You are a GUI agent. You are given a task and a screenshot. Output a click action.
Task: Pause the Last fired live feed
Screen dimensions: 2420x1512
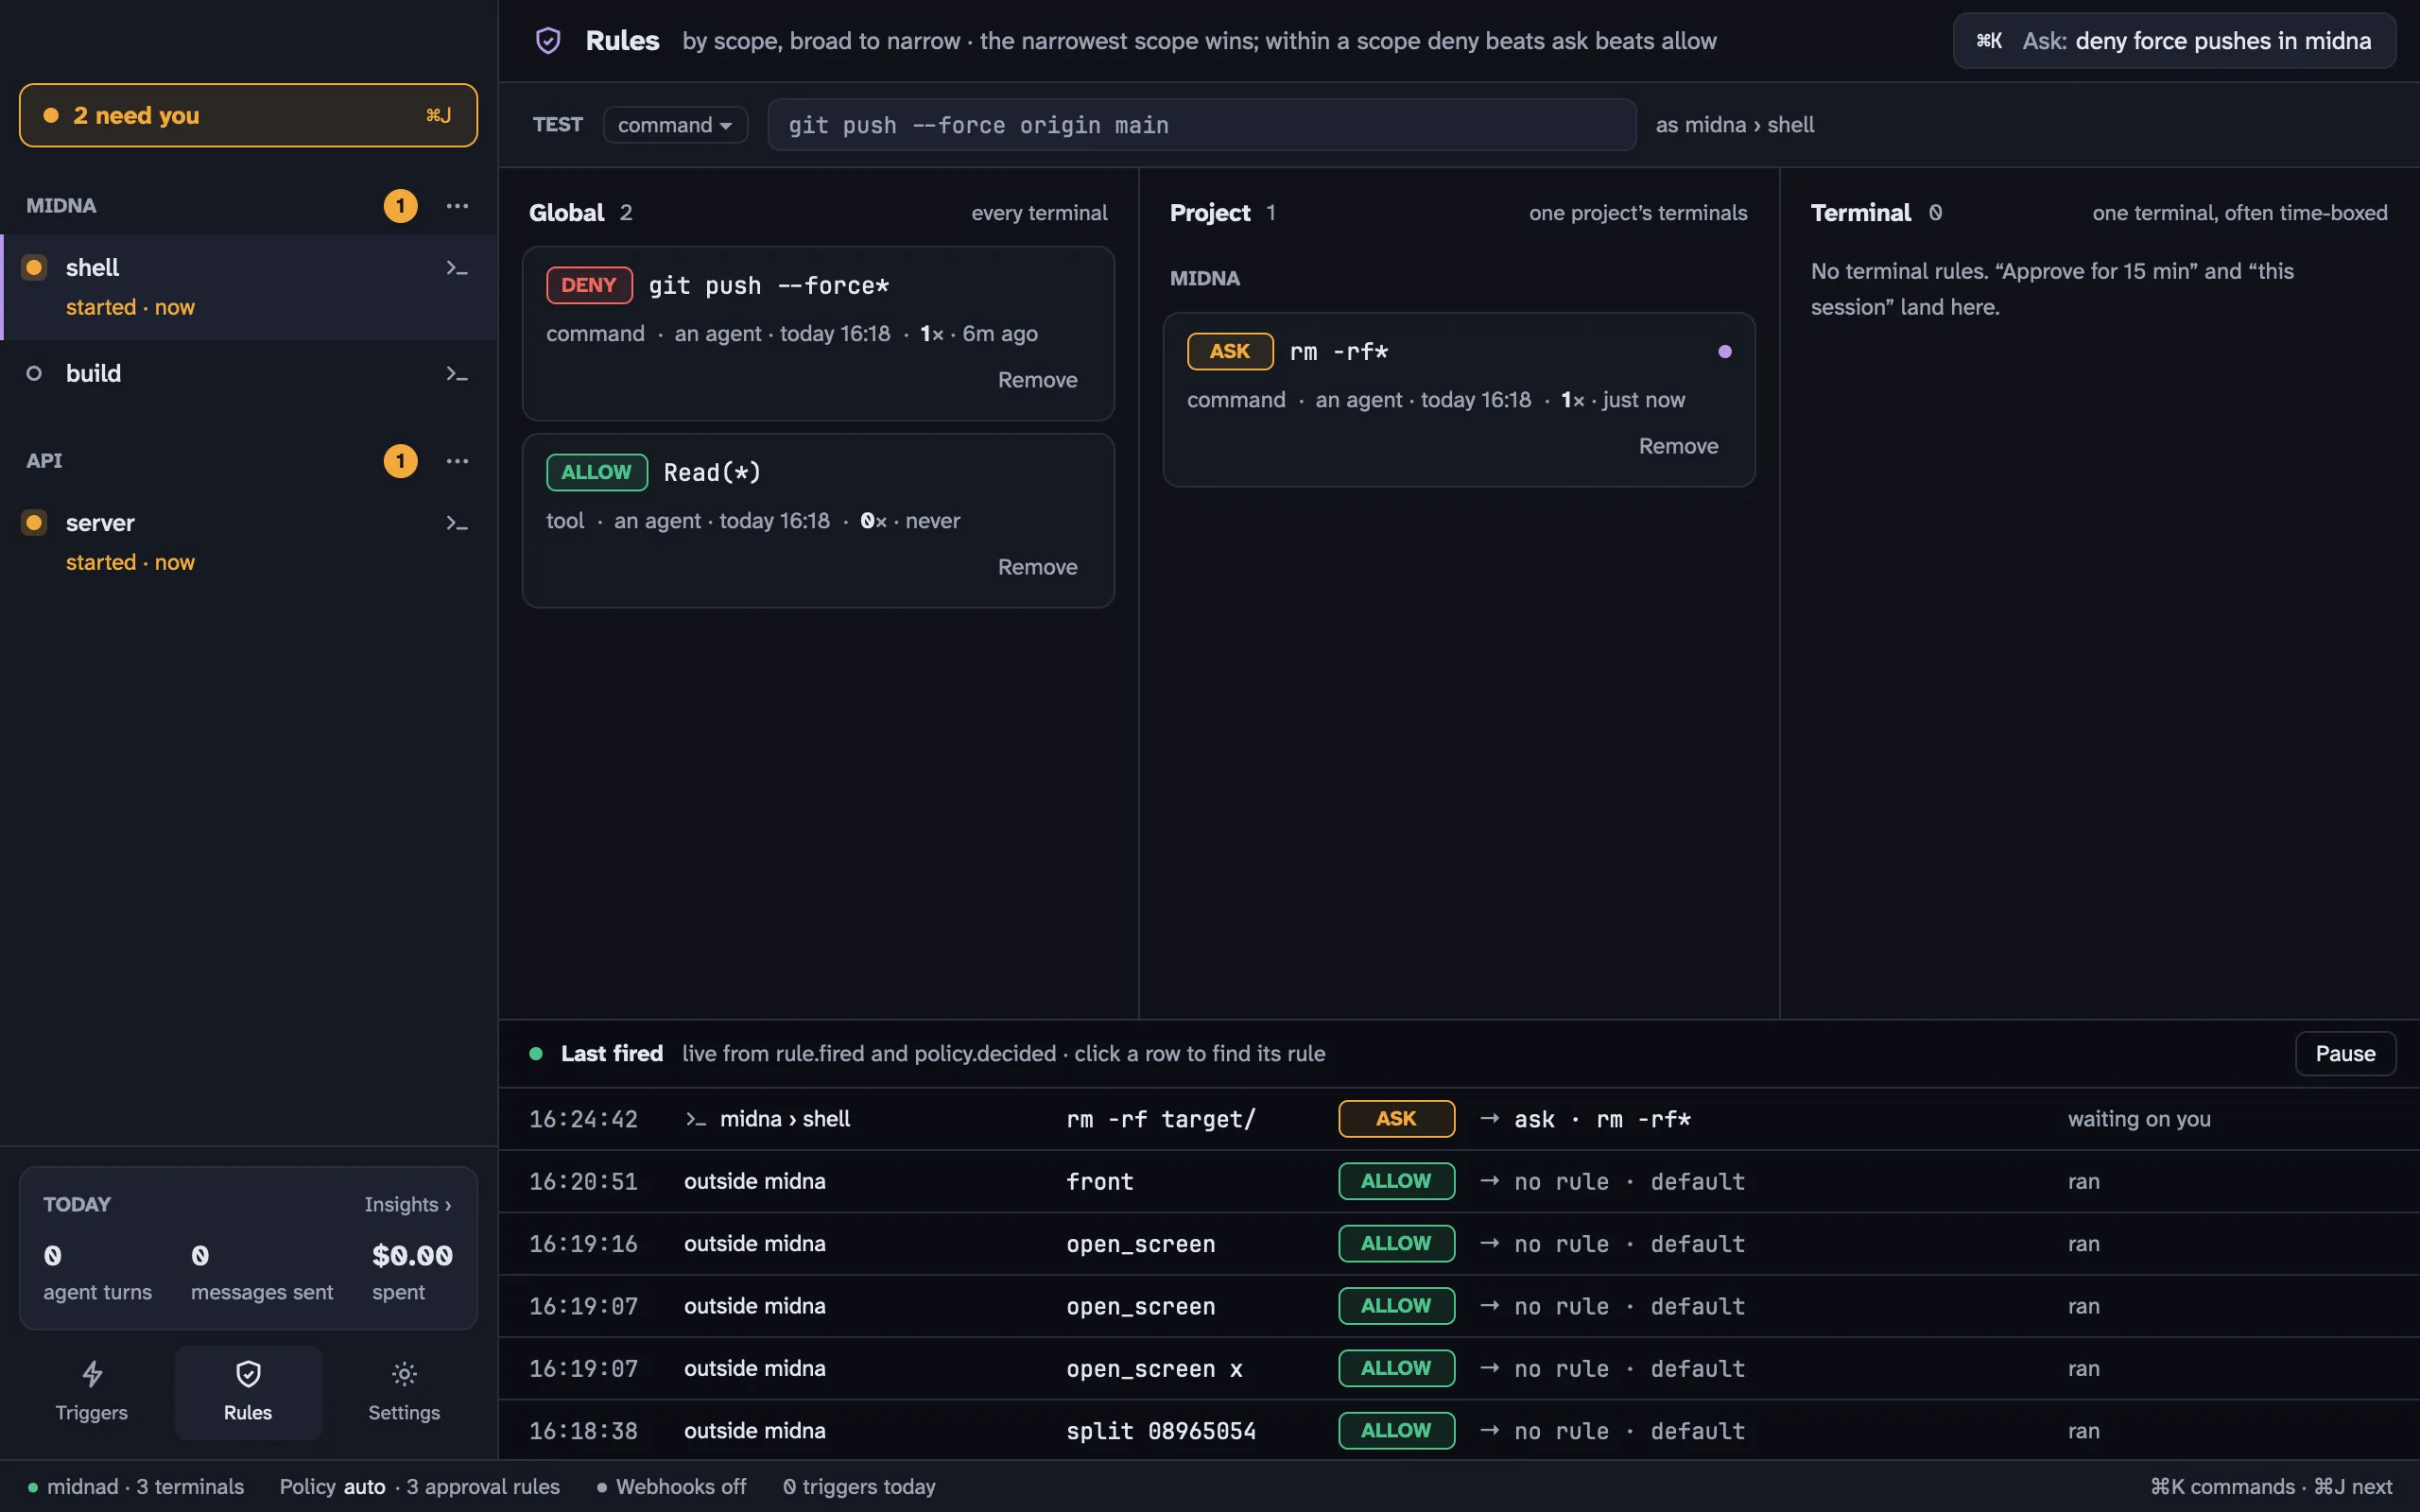[2345, 1053]
